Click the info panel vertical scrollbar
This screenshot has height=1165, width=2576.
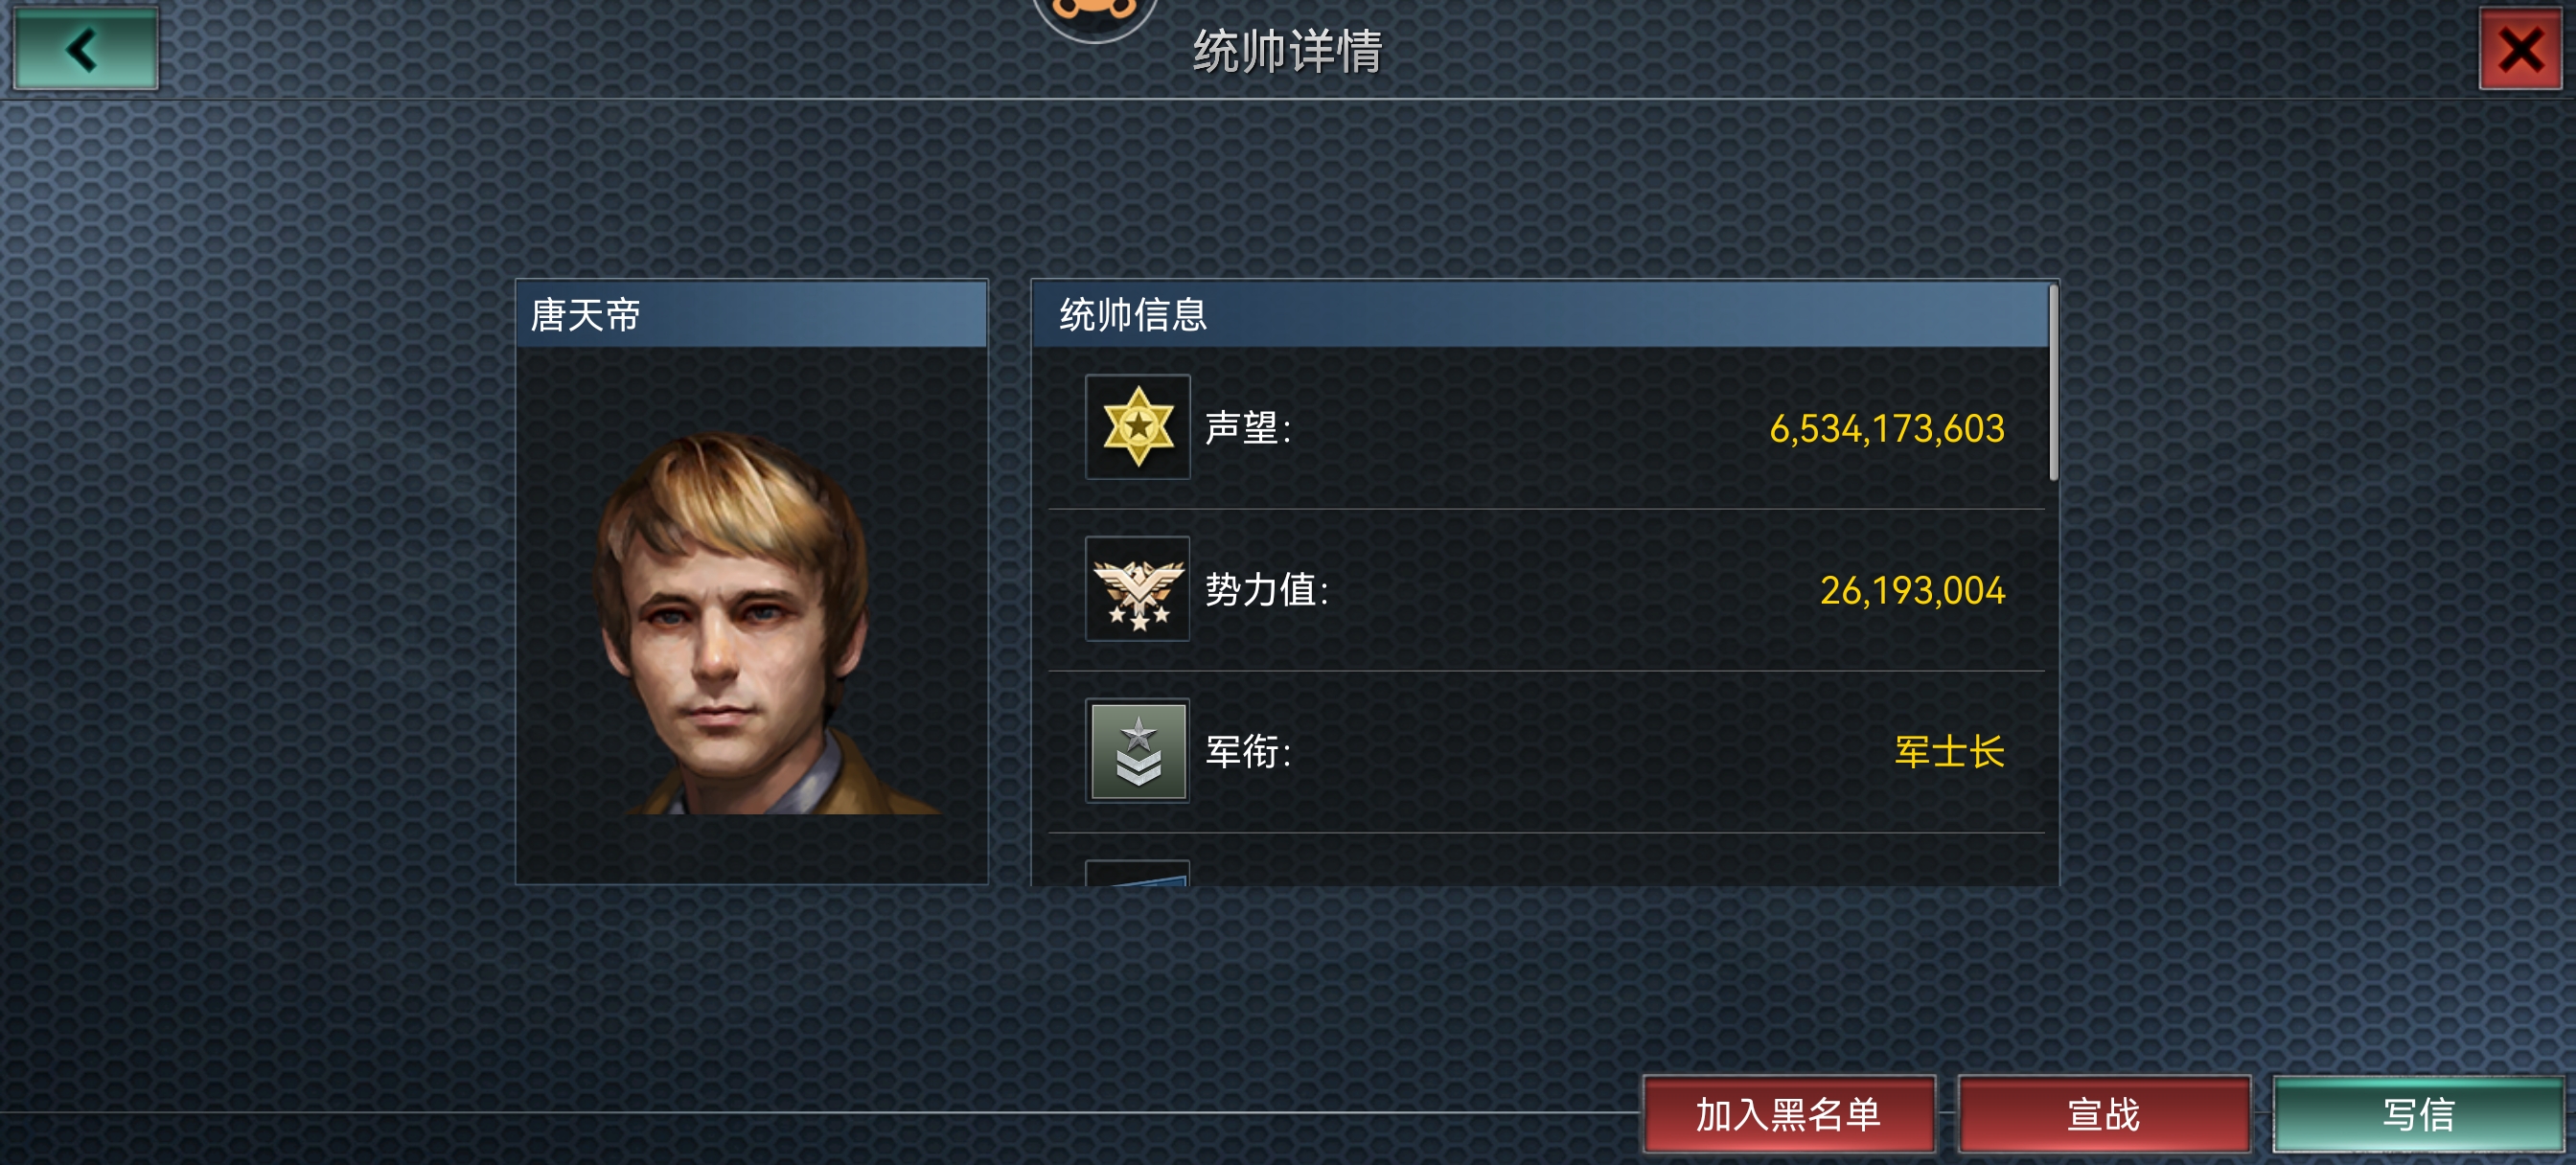2053,383
